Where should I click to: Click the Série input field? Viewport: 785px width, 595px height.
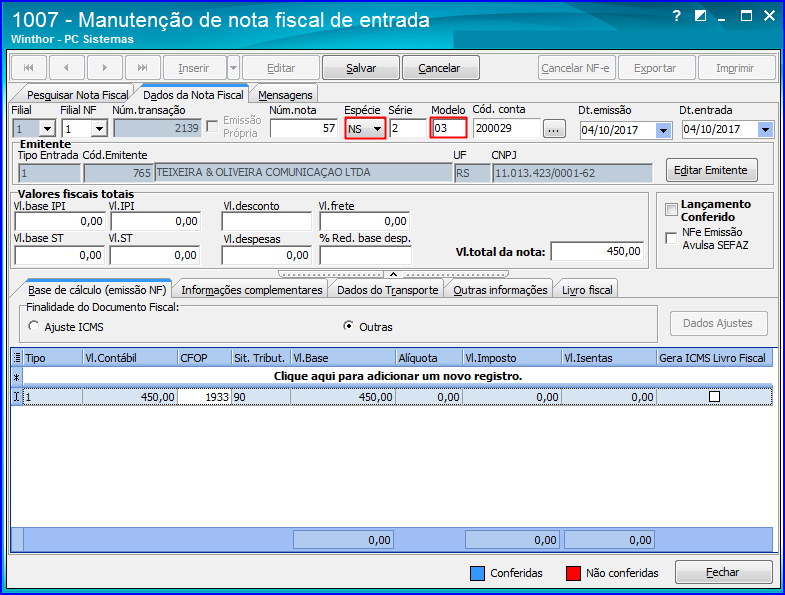pyautogui.click(x=408, y=128)
